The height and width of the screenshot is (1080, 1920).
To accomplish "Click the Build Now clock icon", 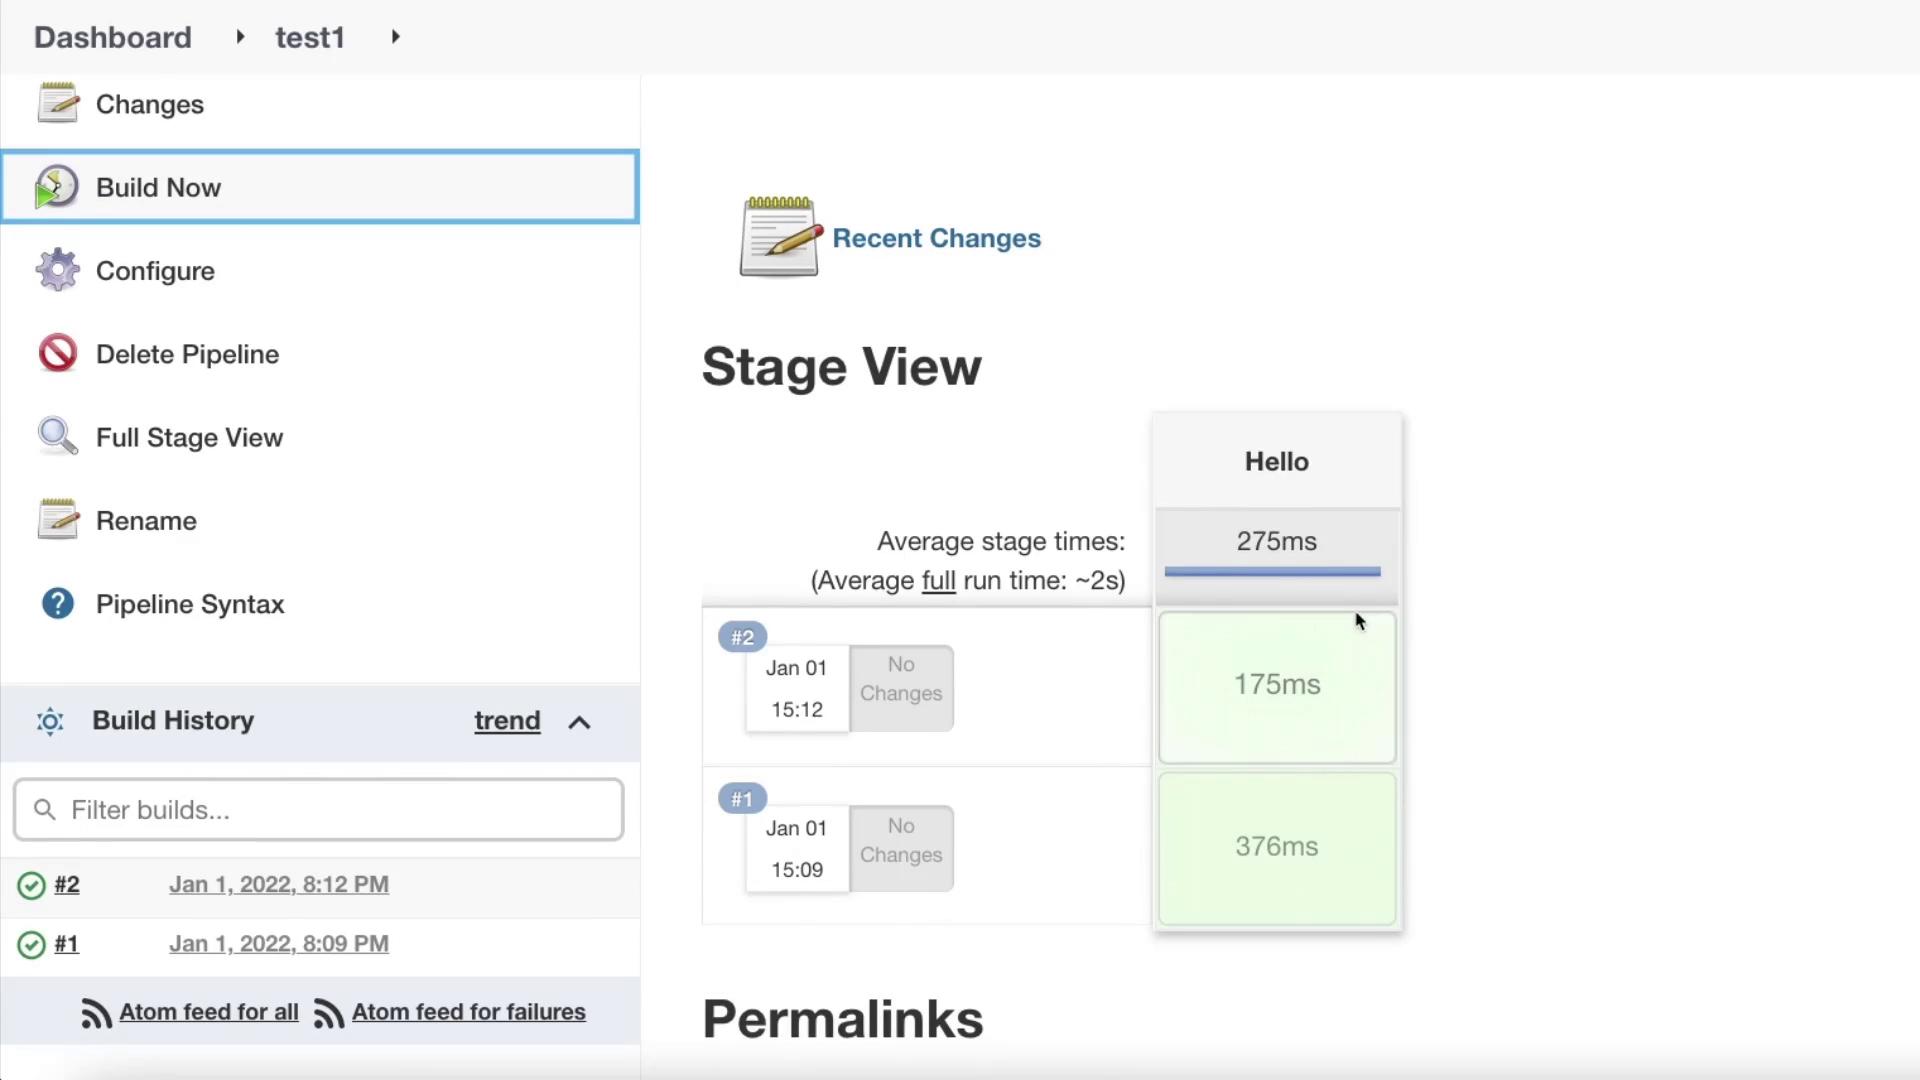I will (x=56, y=187).
